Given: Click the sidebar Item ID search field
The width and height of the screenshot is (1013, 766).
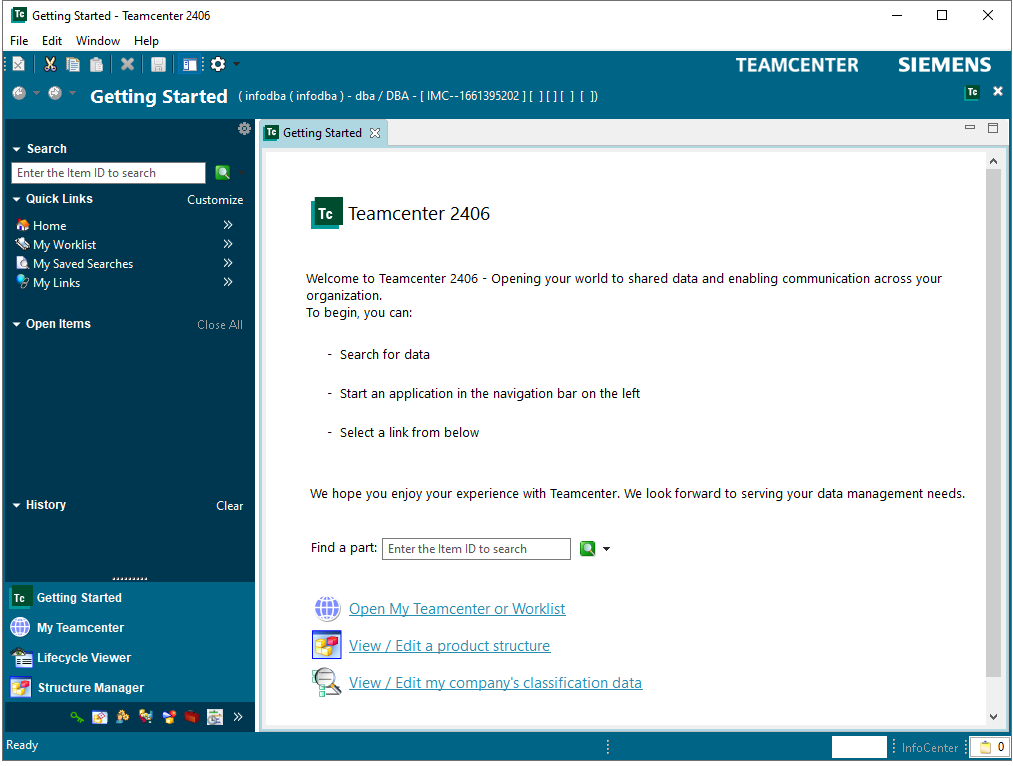Looking at the screenshot, I should coord(109,173).
